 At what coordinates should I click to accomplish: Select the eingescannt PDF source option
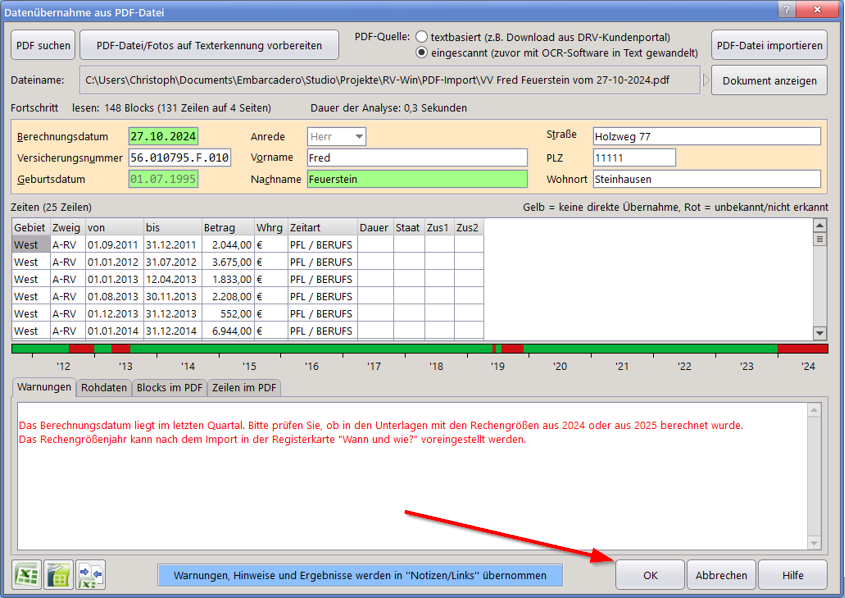tap(422, 52)
